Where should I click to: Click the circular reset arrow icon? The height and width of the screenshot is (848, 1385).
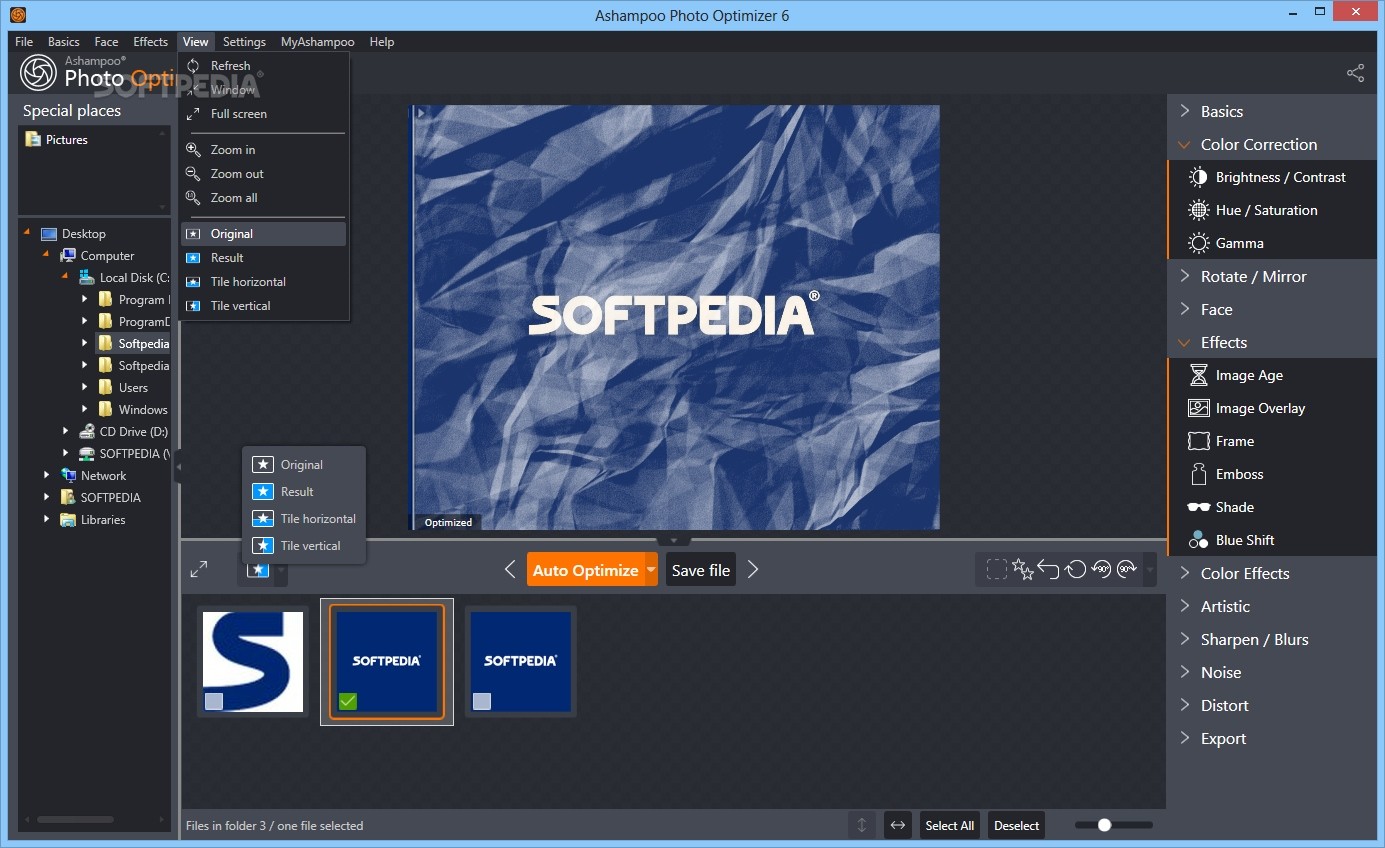[x=1075, y=569]
